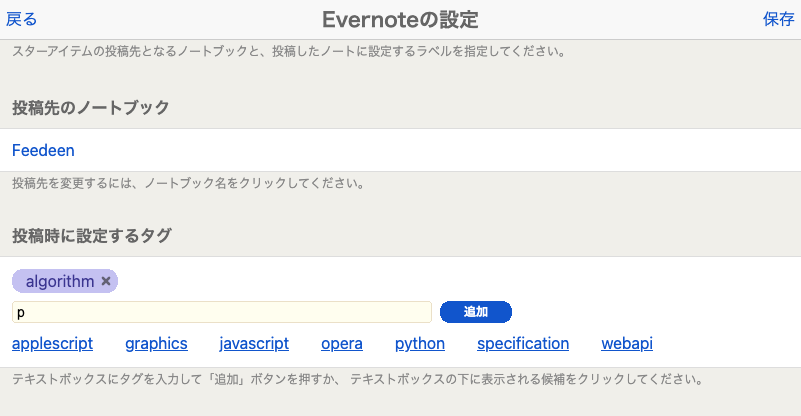Choose the opera tag suggestion
The image size is (801, 416).
[342, 343]
